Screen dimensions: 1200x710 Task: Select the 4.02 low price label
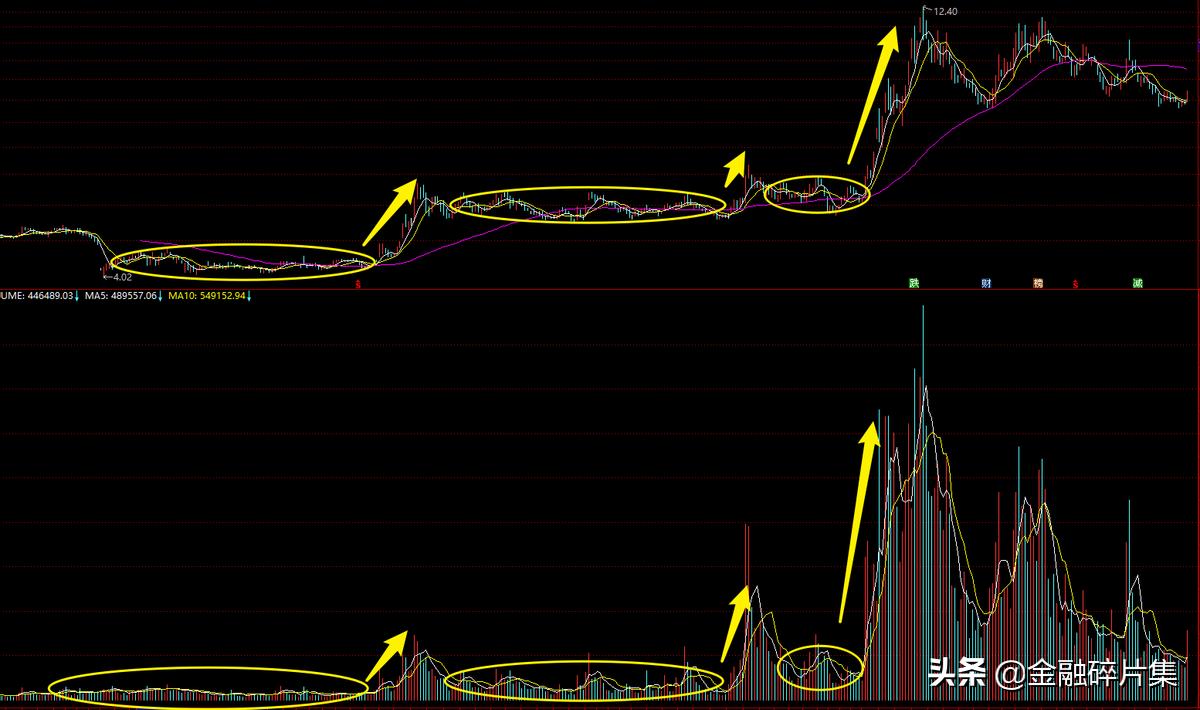click(122, 276)
